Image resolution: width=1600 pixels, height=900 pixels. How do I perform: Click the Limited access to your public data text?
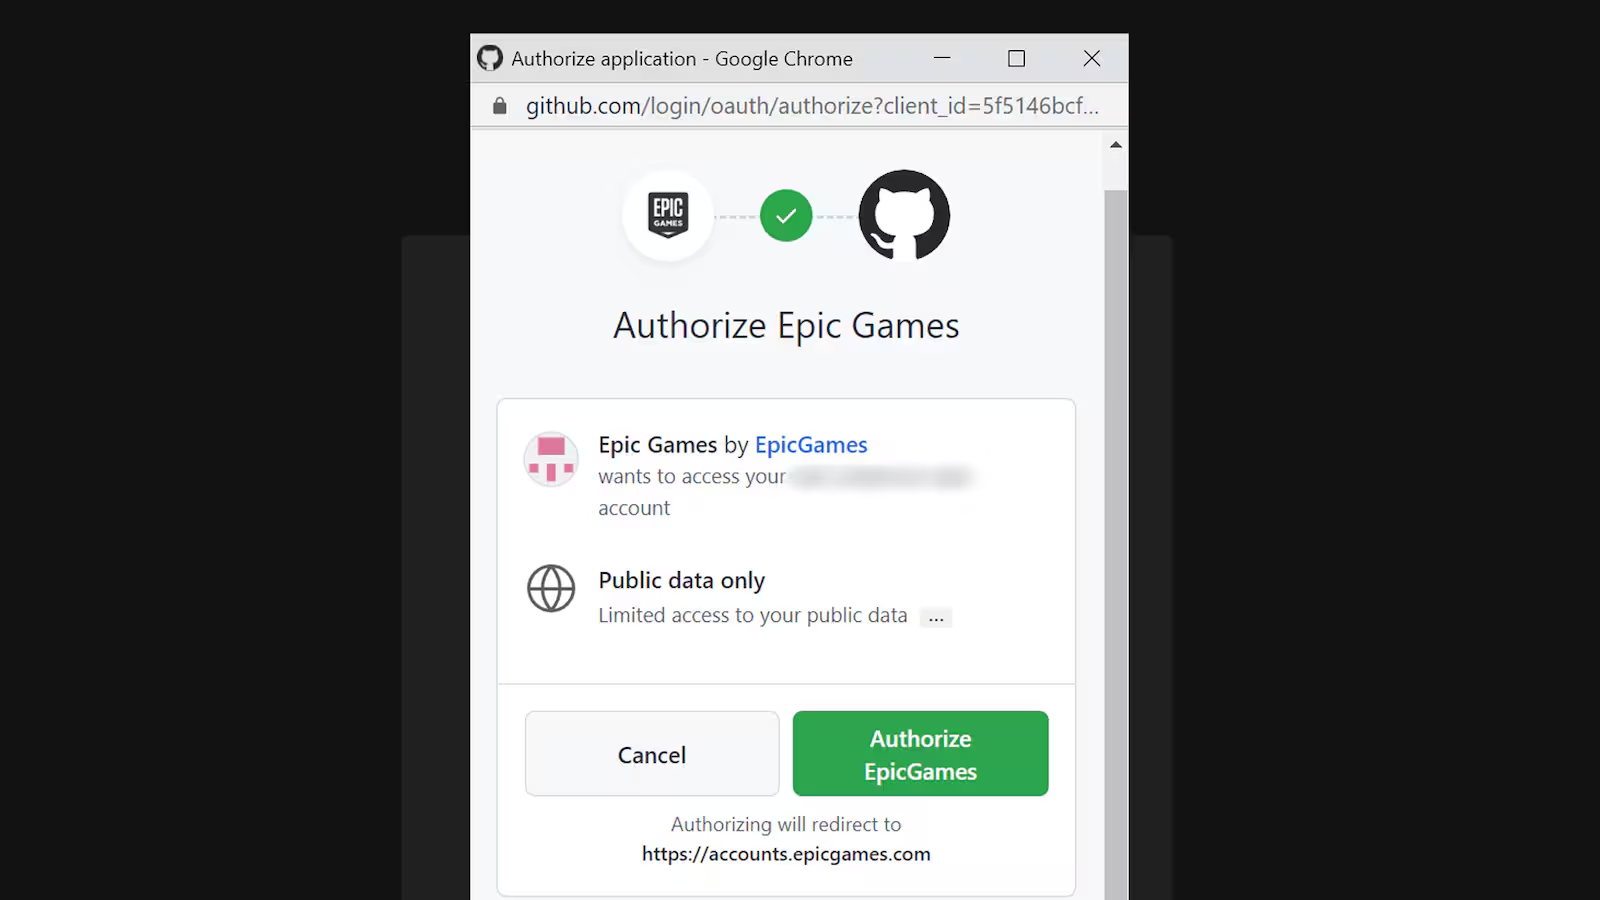753,616
